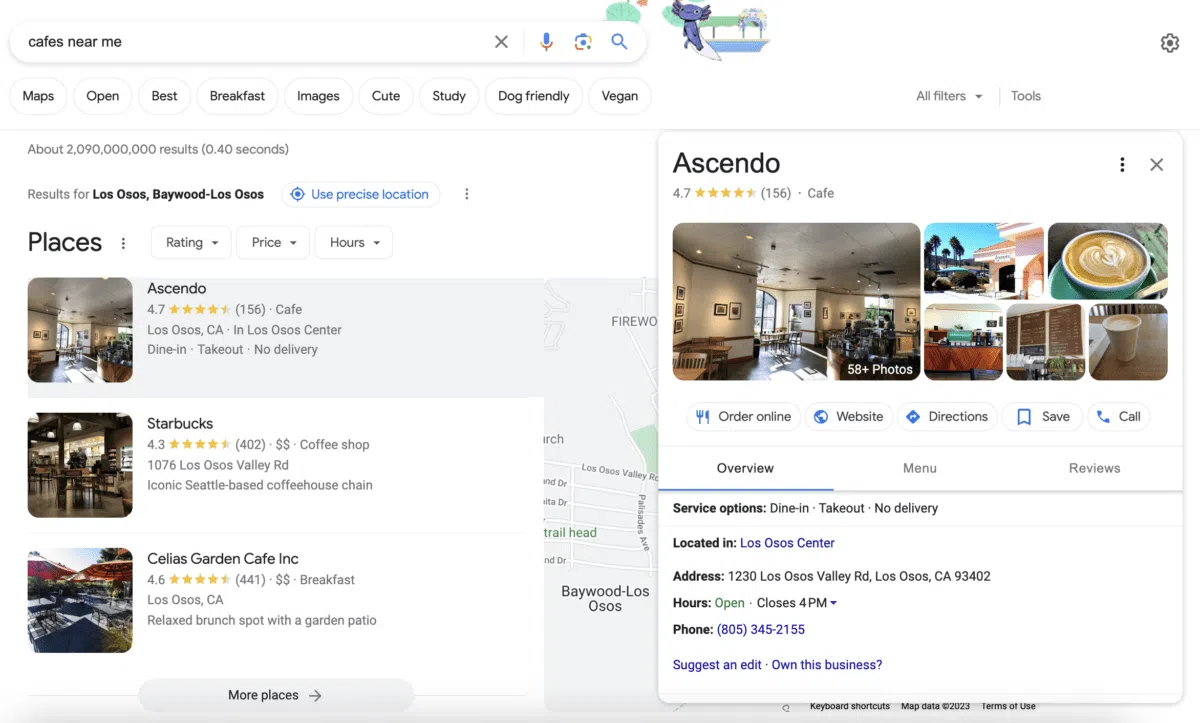Image resolution: width=1200 pixels, height=723 pixels.
Task: Open the three-dot menu on Ascendo's panel
Action: pyautogui.click(x=1122, y=163)
